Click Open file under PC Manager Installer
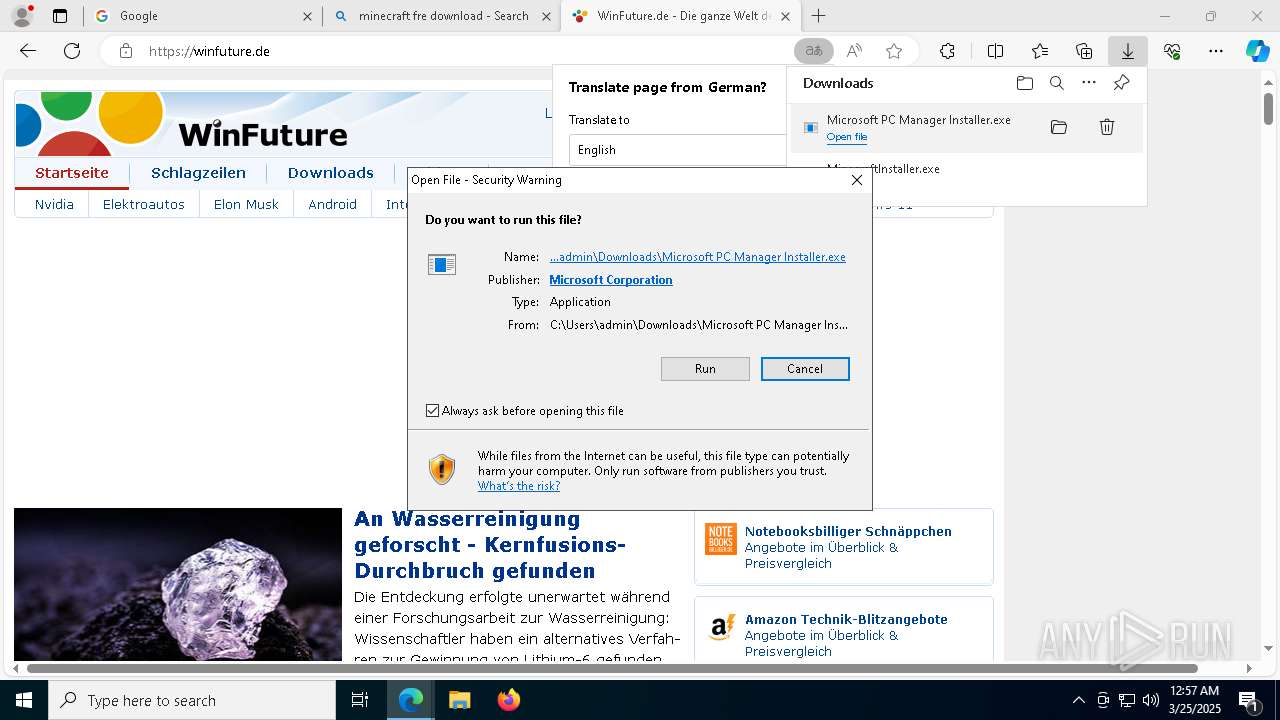 pos(847,137)
